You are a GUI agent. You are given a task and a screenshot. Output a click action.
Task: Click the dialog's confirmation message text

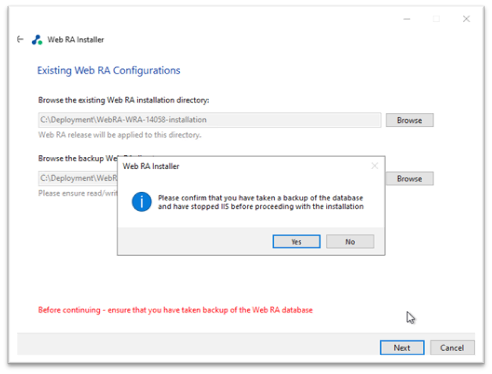click(x=261, y=202)
